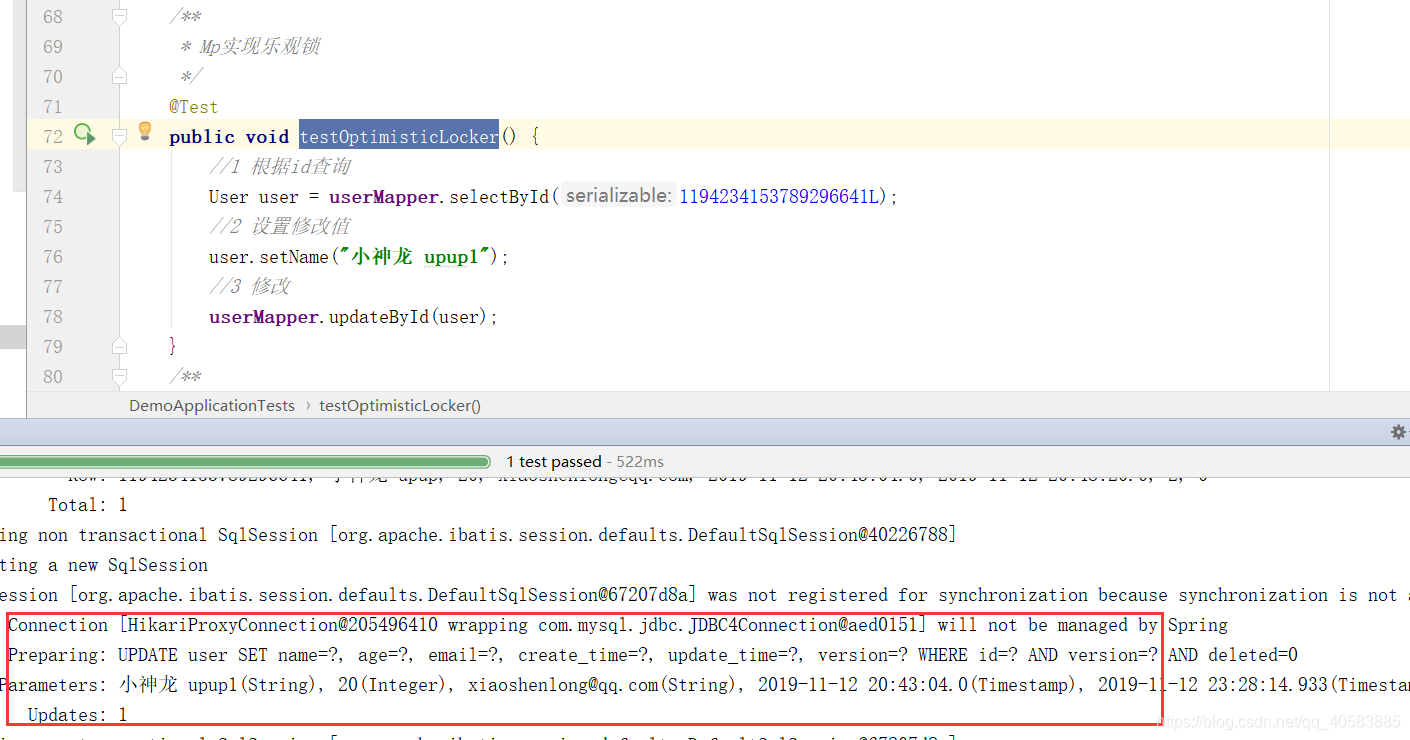1410x740 pixels.
Task: Click the "Updates: 1" console line
Action: coord(78,715)
